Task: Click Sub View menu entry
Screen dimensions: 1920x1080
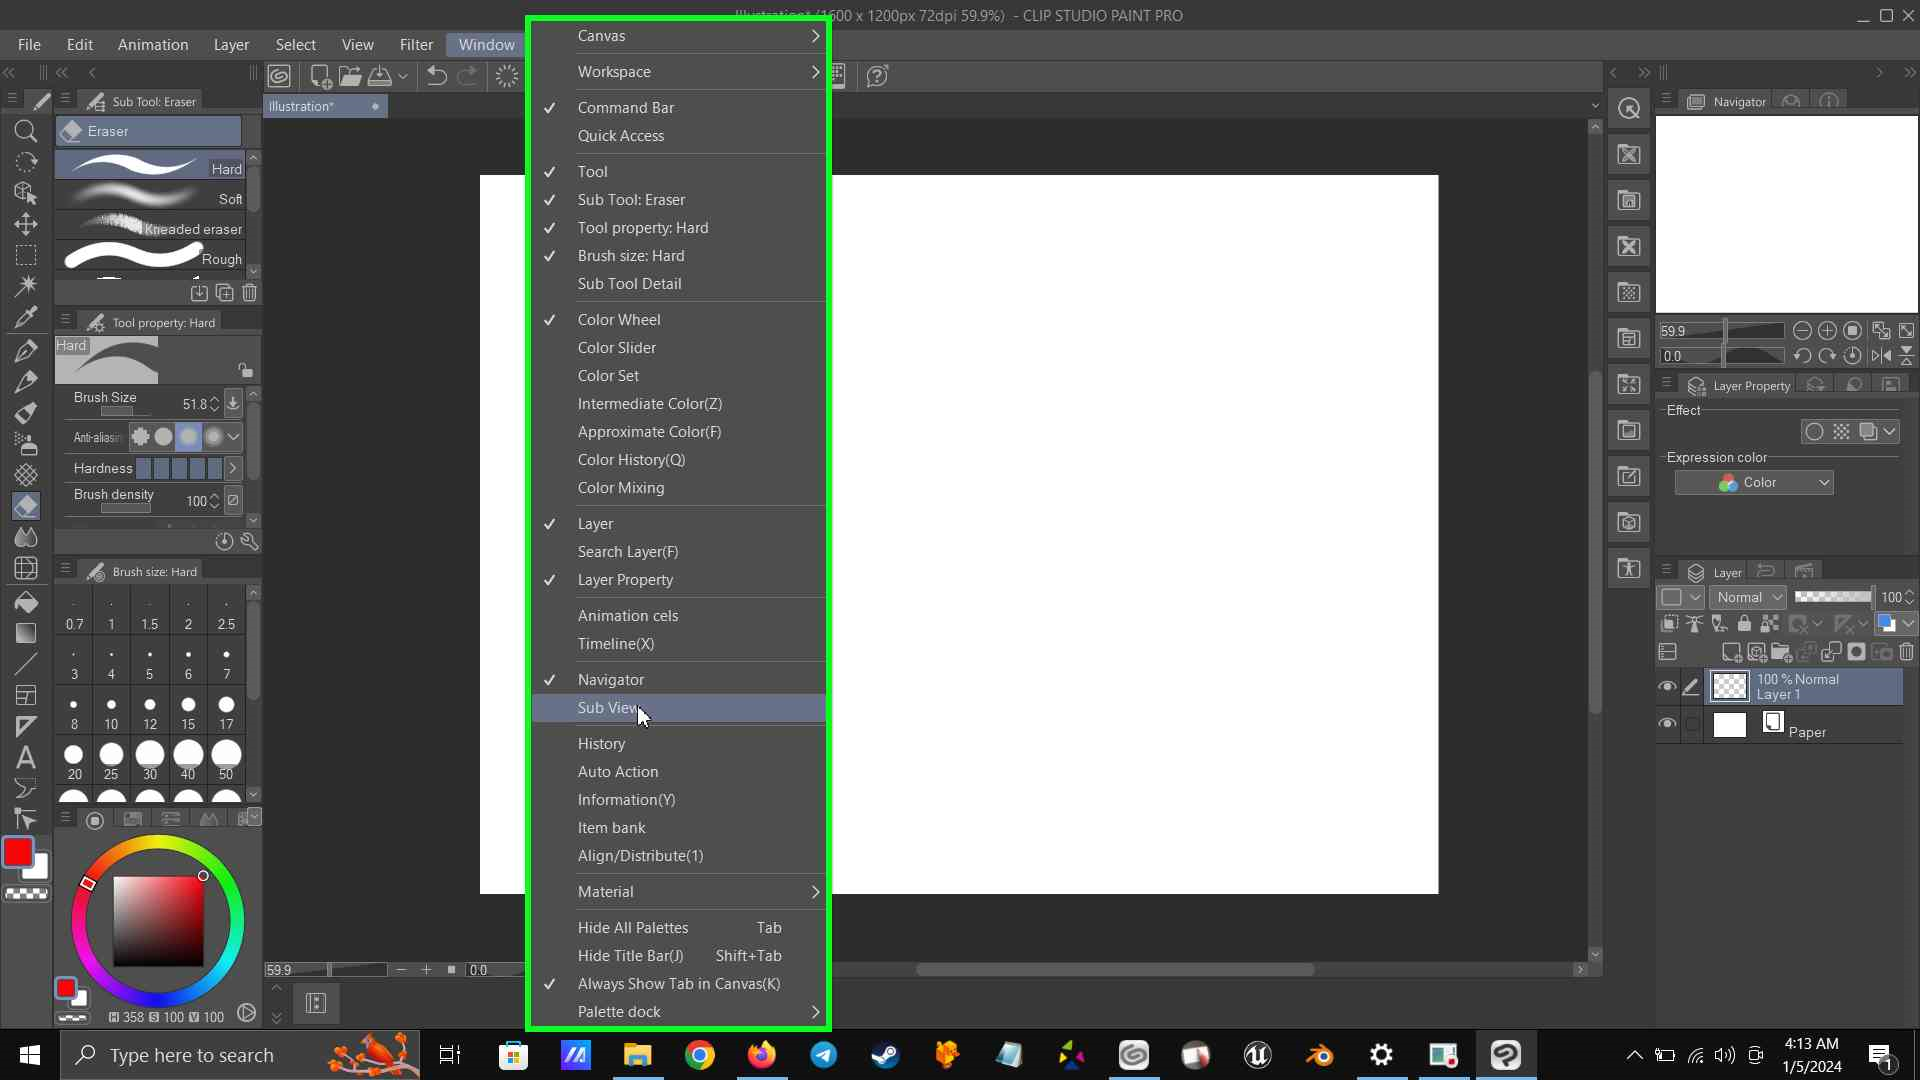Action: point(609,708)
